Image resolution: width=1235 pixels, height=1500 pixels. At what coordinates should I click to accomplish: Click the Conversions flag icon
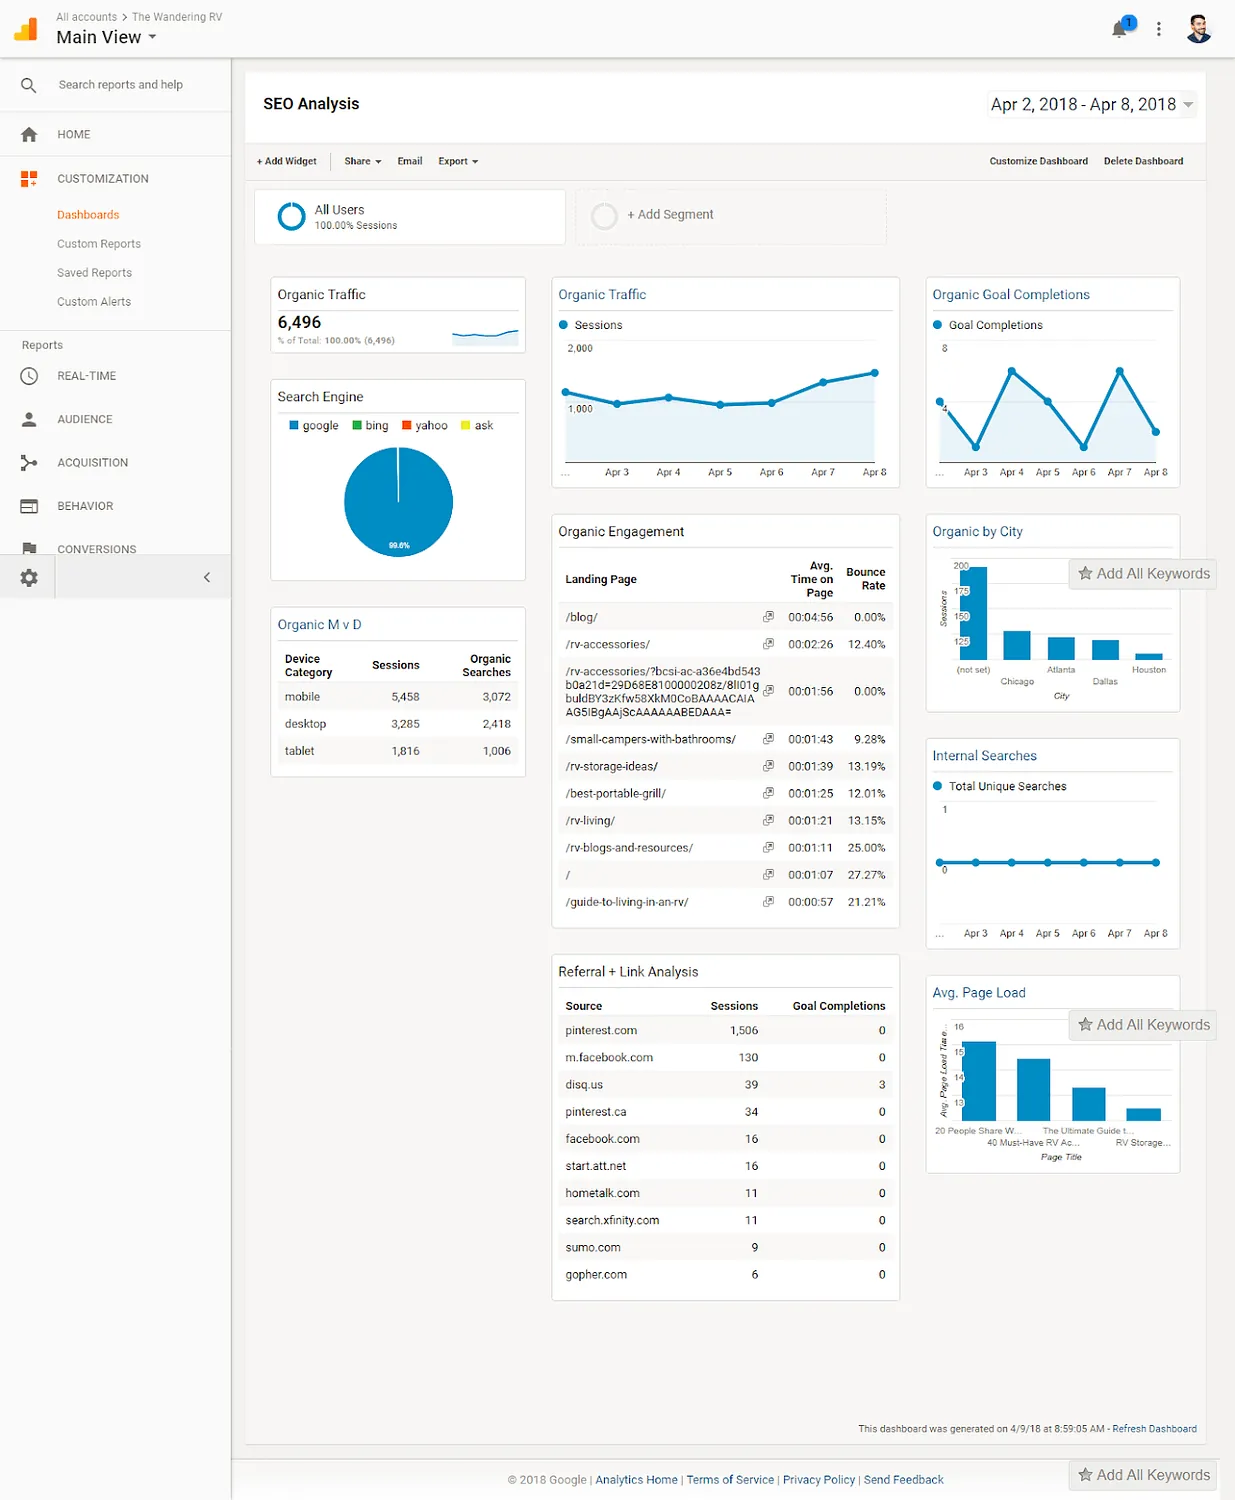29,548
